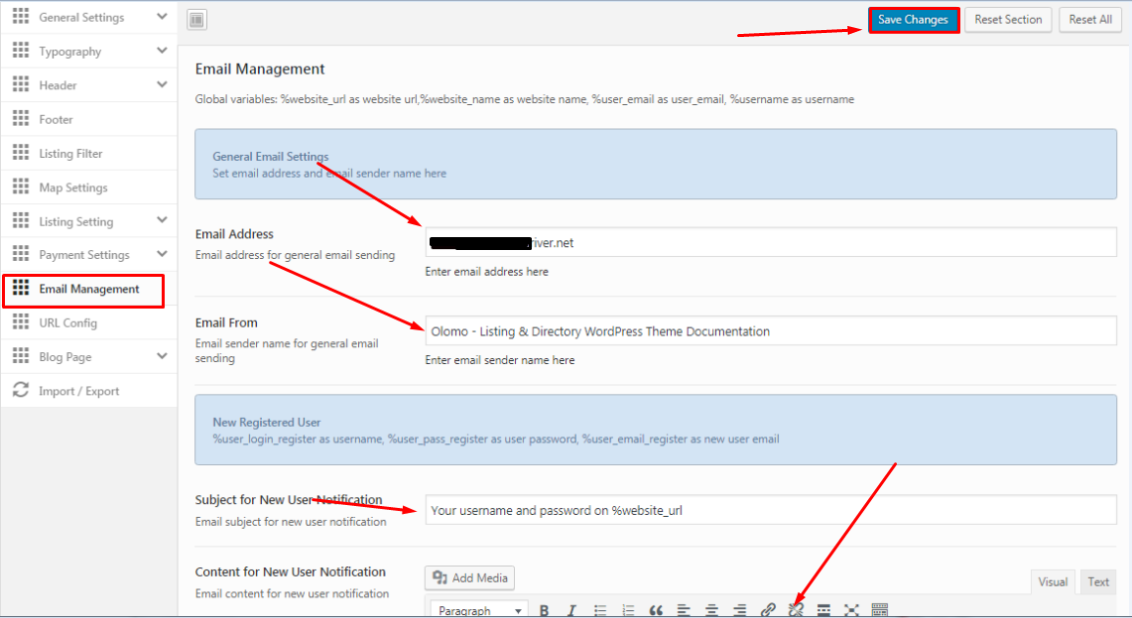
Task: Show the toolbar toggle (kitchen sink)
Action: coord(880,610)
